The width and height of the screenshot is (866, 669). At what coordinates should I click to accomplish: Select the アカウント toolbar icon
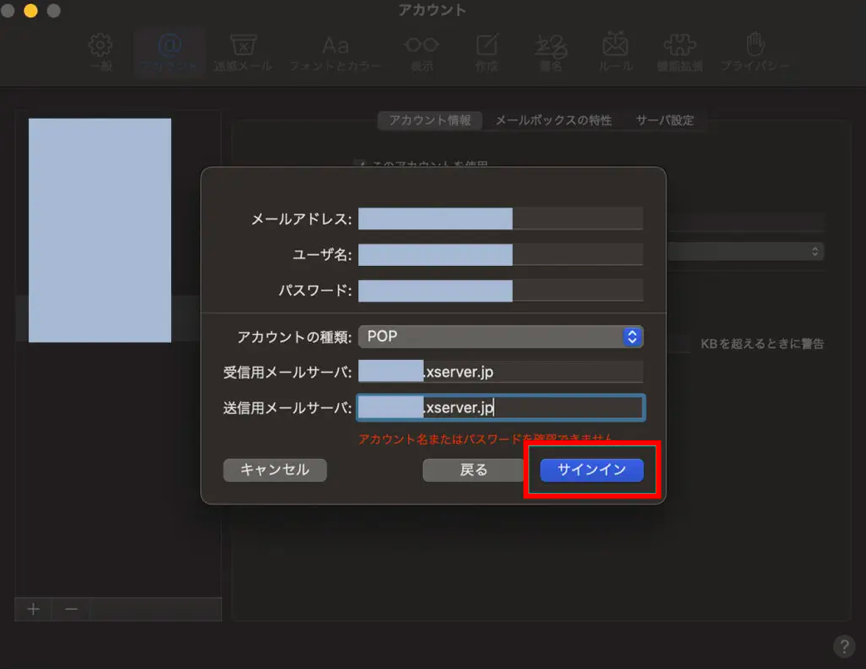(x=169, y=52)
